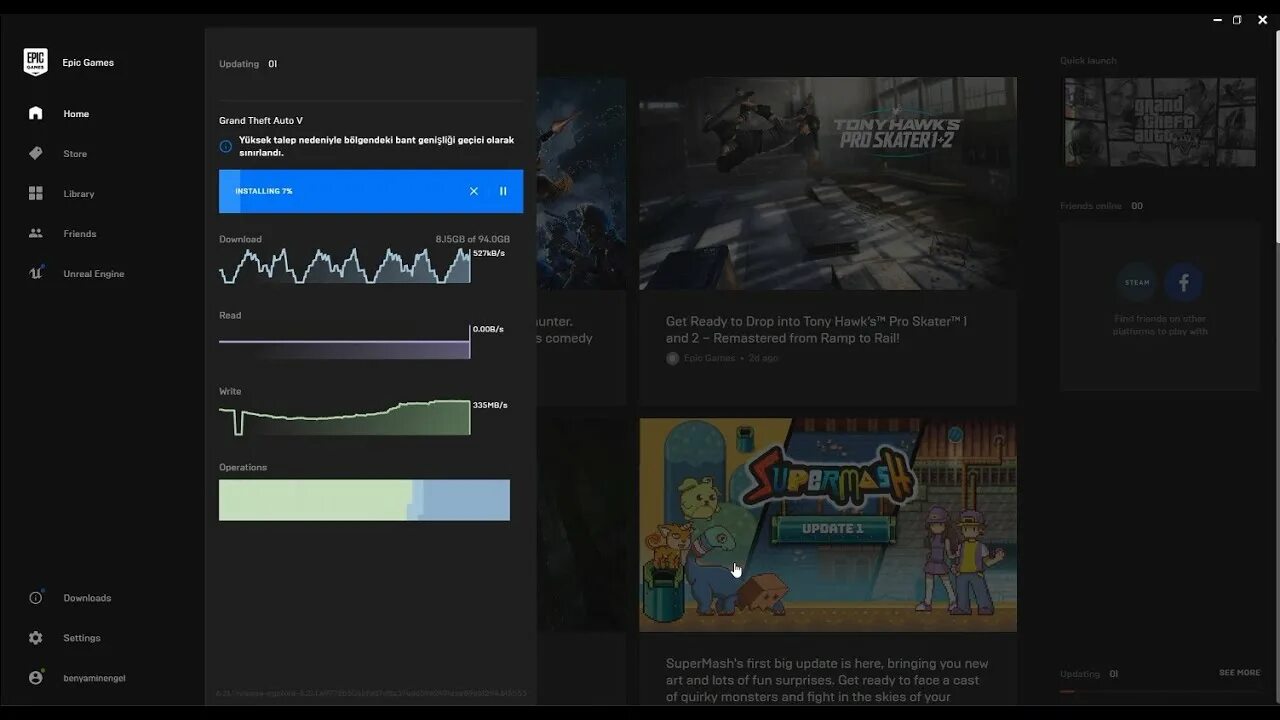Viewport: 1280px width, 720px height.
Task: Click the Write speed graph
Action: click(345, 417)
